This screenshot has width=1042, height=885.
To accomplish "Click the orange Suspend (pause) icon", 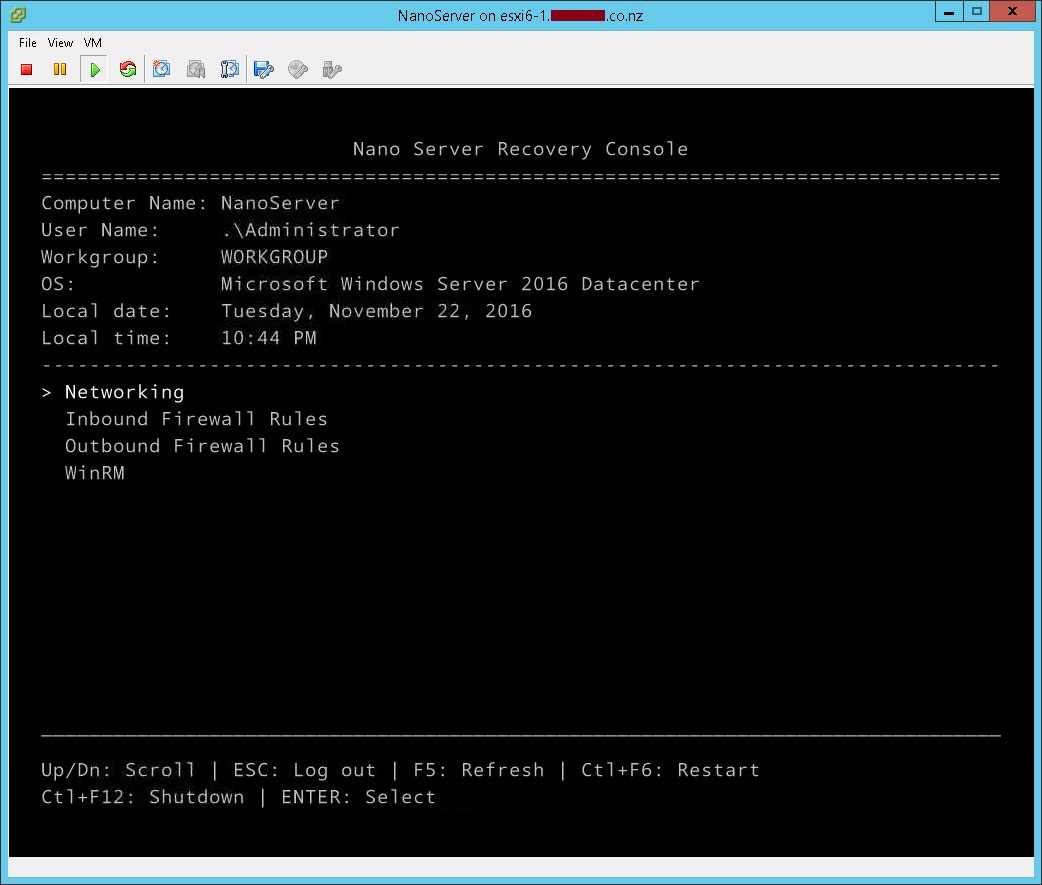I will (60, 69).
